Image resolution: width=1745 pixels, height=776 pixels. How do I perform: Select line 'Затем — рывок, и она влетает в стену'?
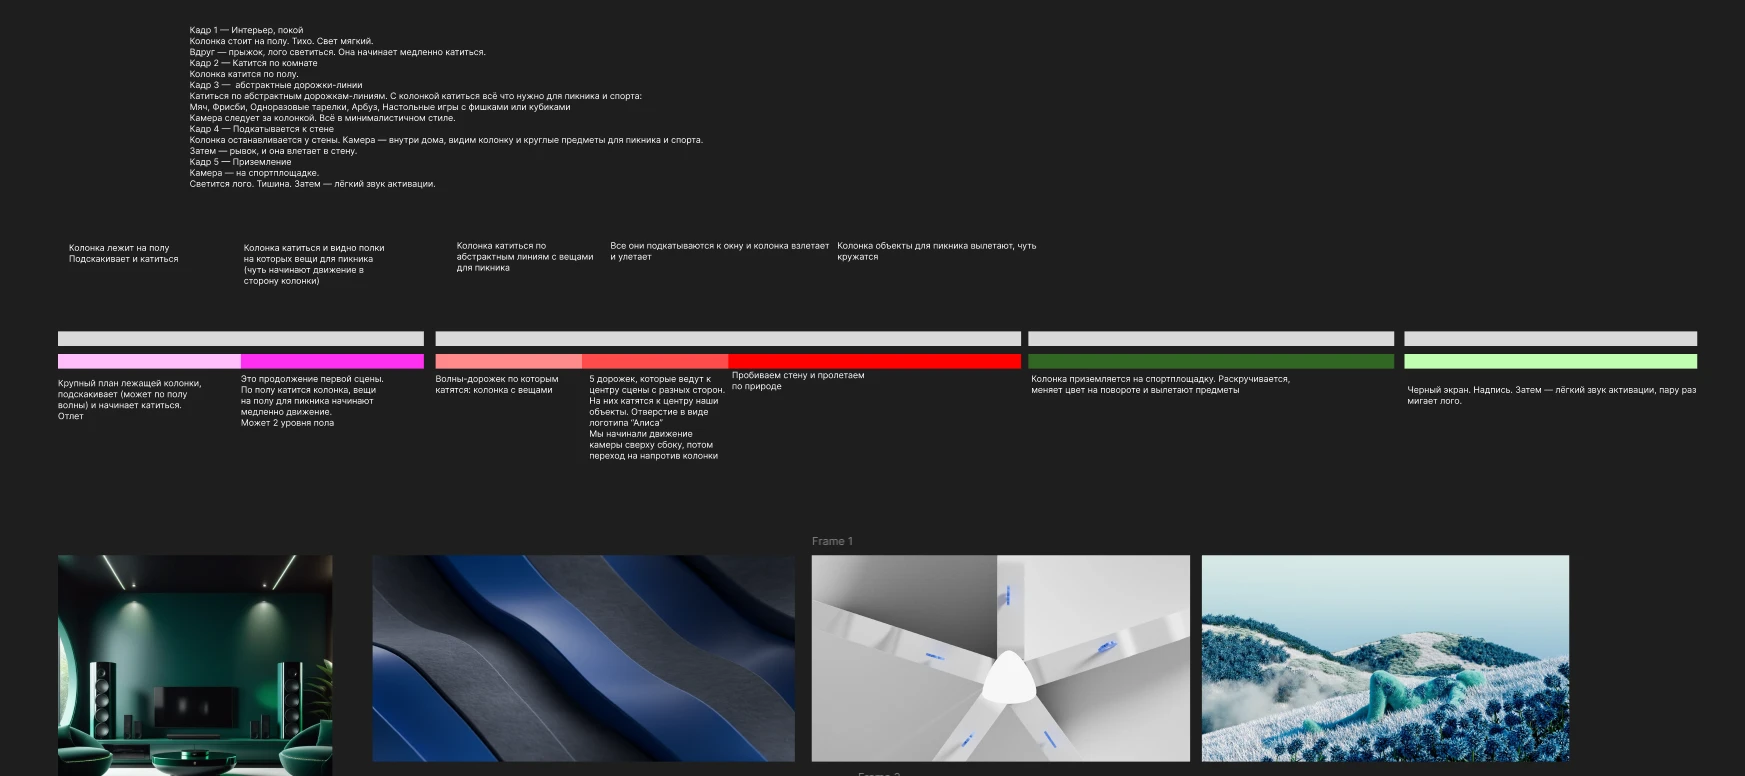(273, 151)
